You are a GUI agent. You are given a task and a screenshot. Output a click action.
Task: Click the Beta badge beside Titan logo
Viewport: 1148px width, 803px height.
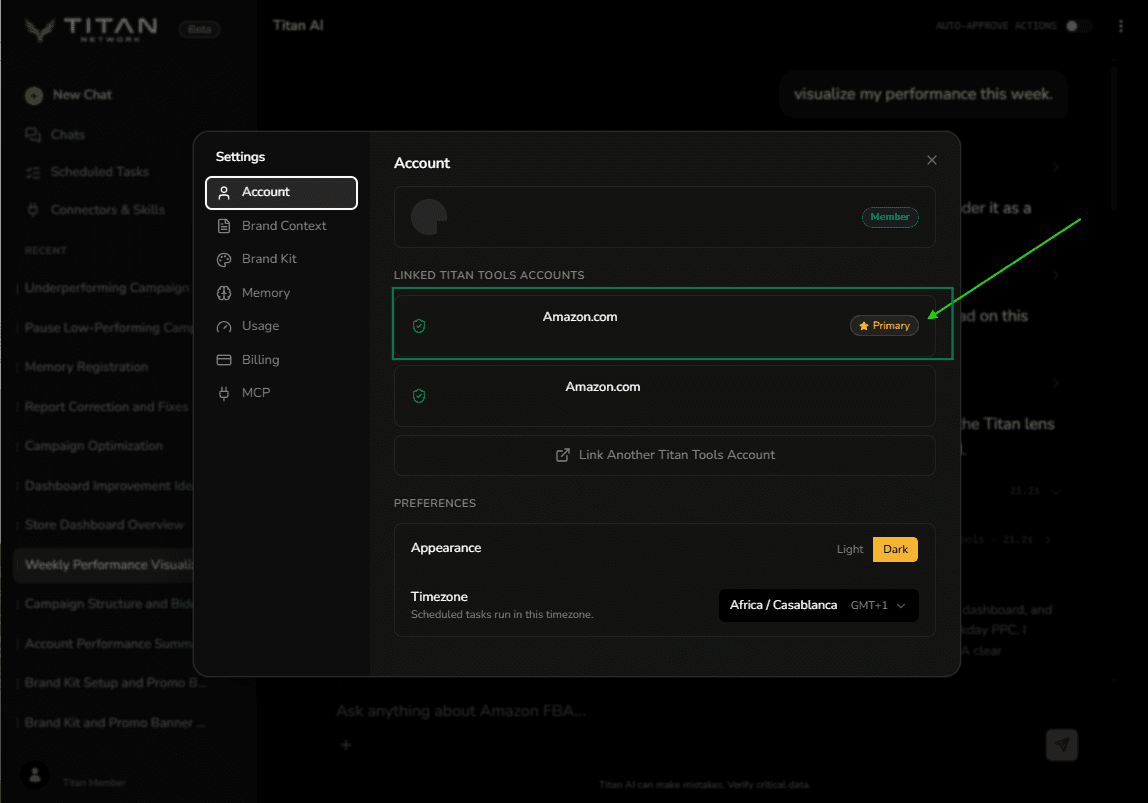click(x=199, y=29)
